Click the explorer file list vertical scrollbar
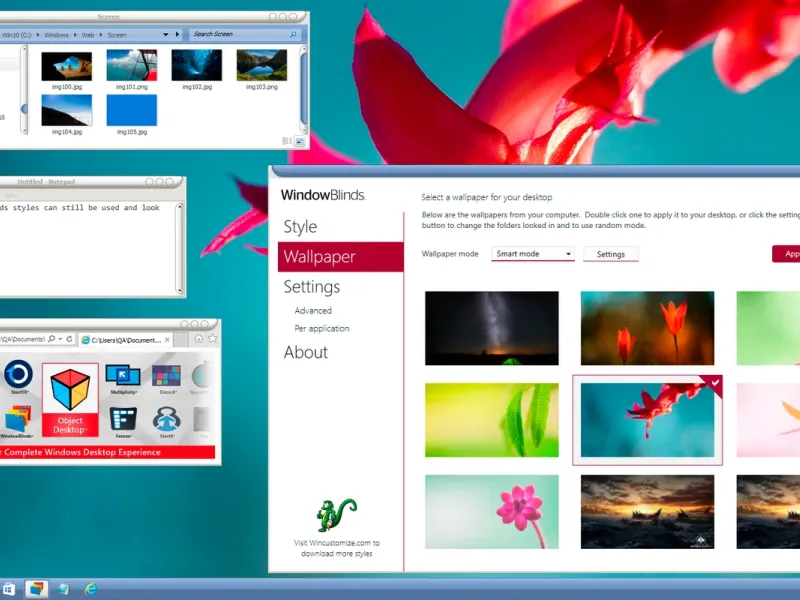Screen dimensions: 800x600 (304, 91)
